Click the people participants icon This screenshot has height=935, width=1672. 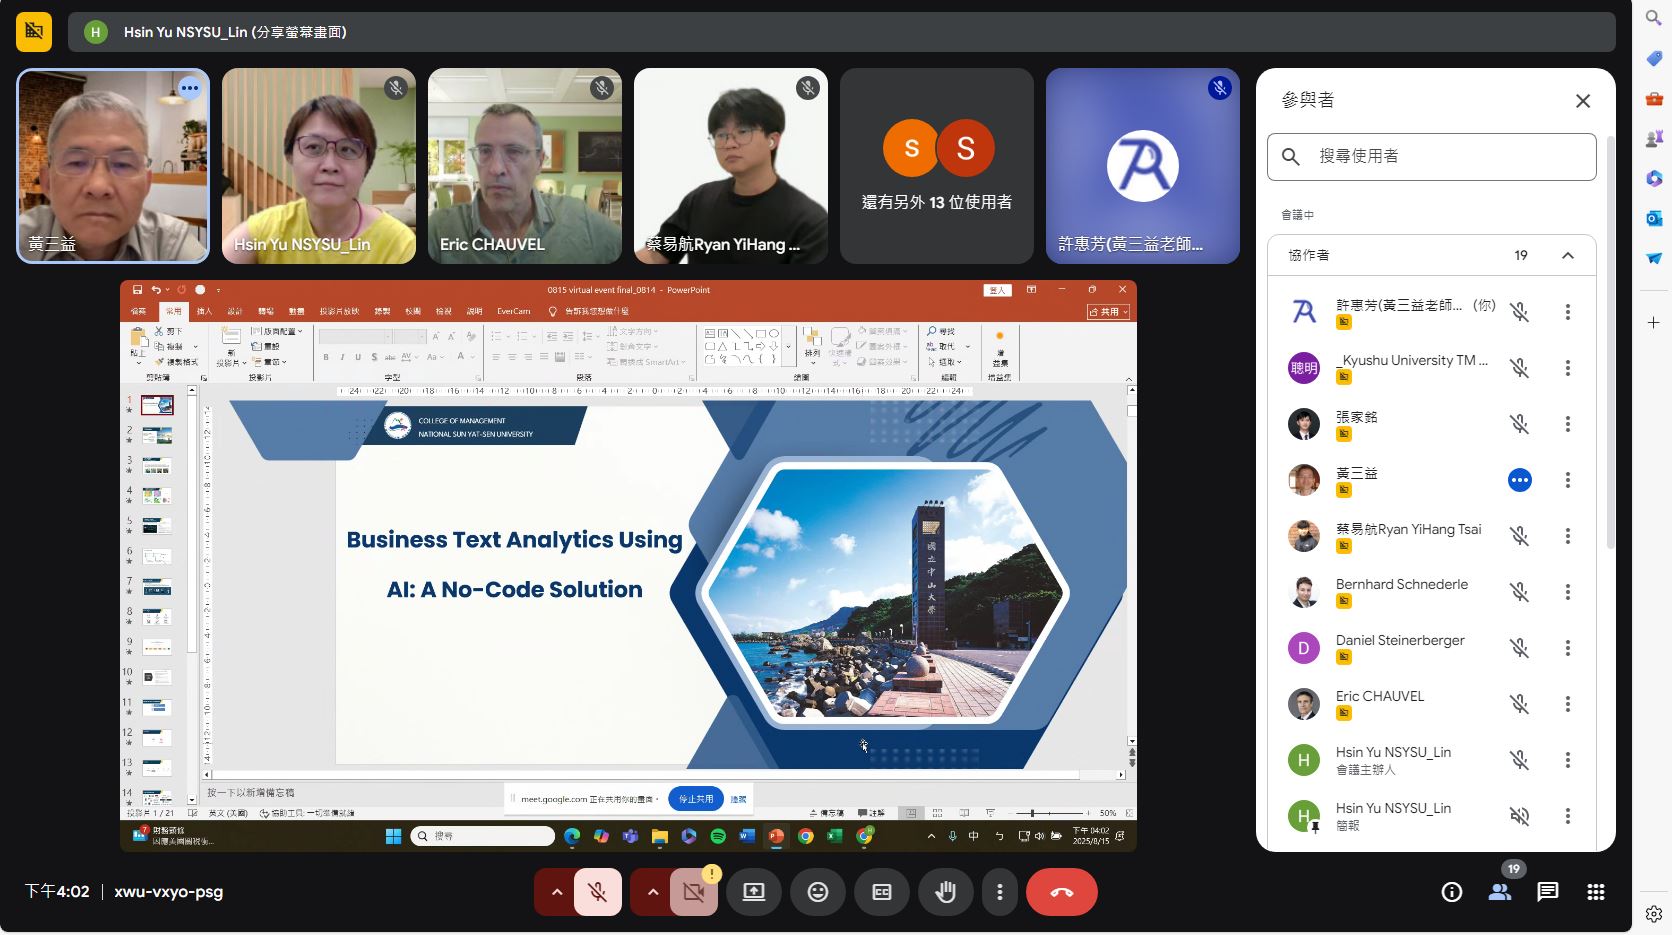click(x=1499, y=892)
